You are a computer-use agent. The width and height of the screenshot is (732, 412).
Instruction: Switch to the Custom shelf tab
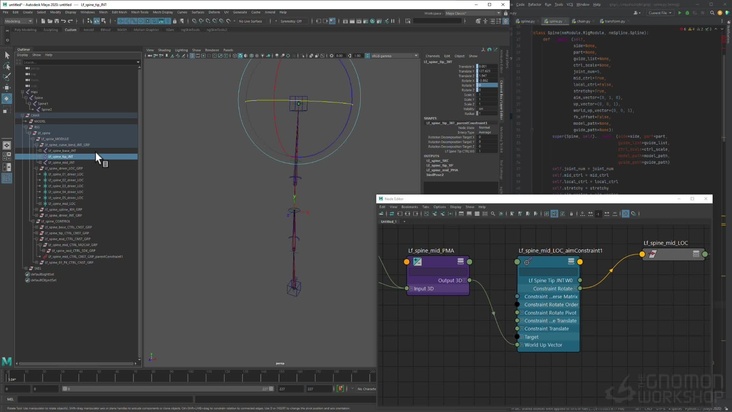pos(71,30)
